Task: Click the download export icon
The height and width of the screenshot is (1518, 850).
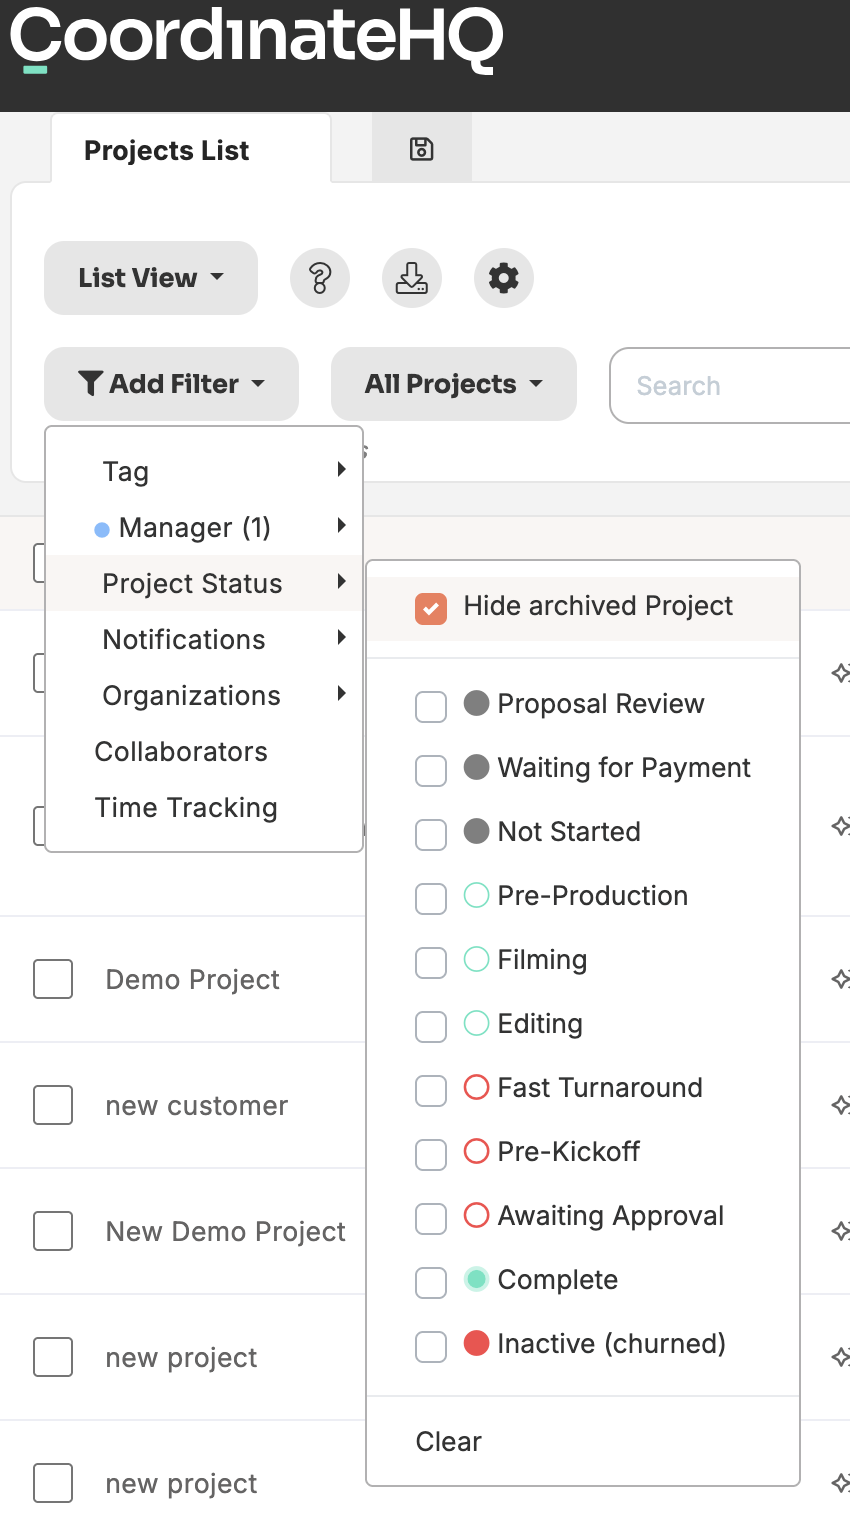Action: (x=412, y=277)
